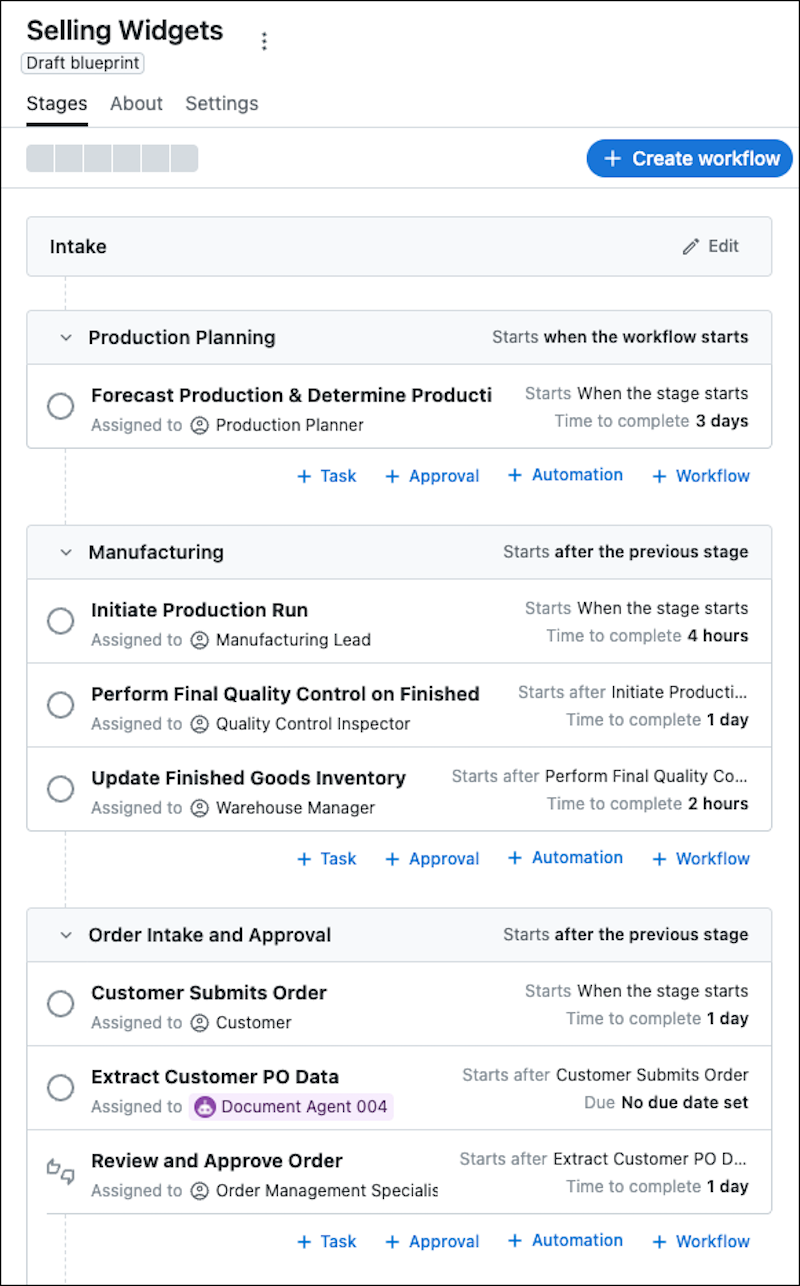Add a Task under Manufacturing stage
The height and width of the screenshot is (1286, 800).
click(327, 859)
